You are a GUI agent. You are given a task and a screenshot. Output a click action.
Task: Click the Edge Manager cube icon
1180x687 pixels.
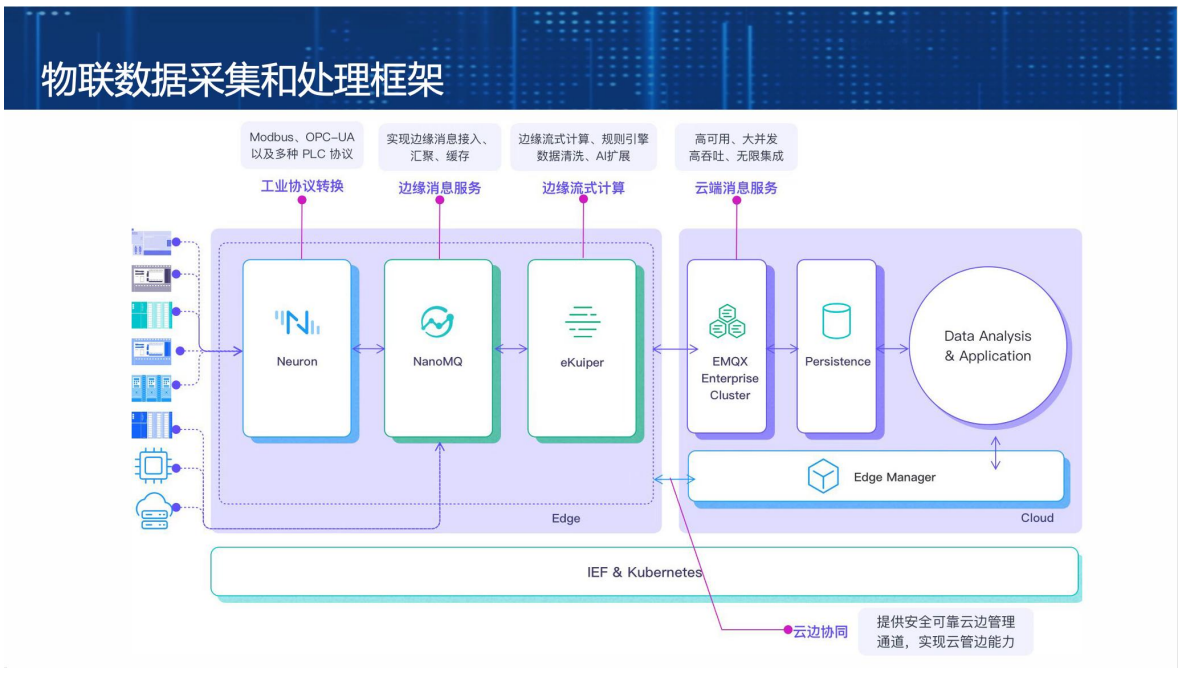click(x=823, y=476)
